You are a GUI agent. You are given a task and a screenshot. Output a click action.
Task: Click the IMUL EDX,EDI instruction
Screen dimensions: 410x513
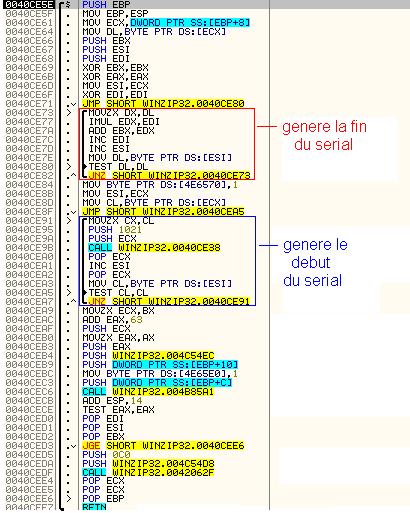124,122
